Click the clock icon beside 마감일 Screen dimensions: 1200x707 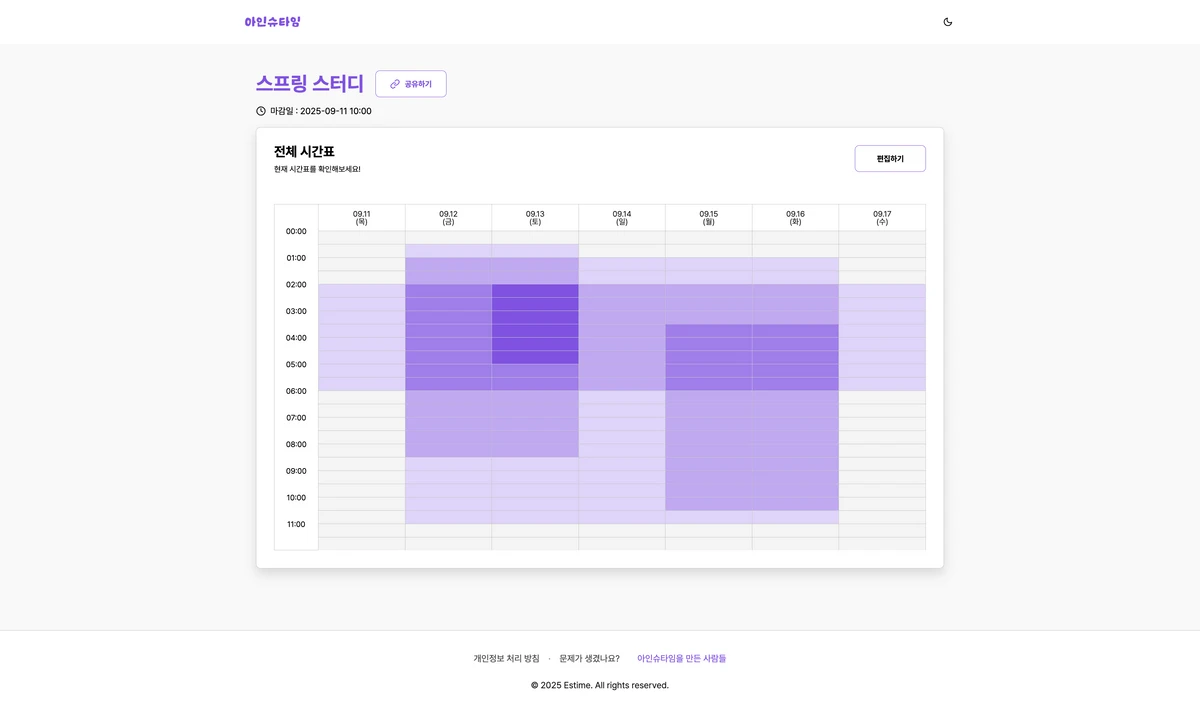[x=261, y=111]
